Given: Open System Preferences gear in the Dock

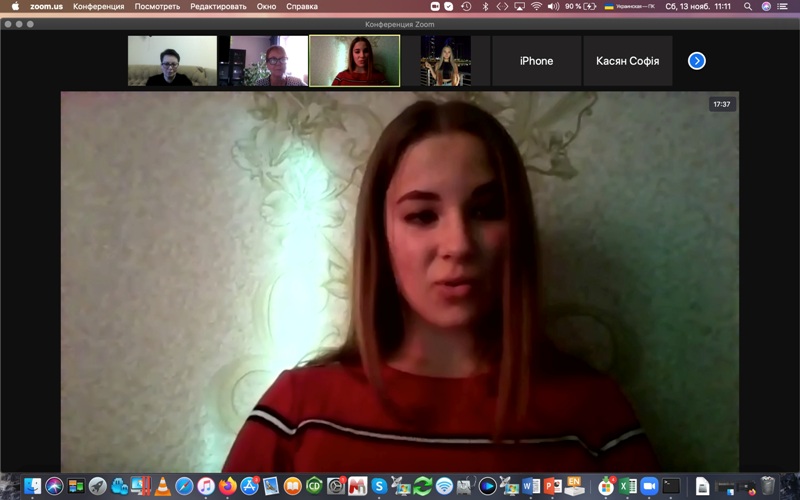Looking at the screenshot, I should point(336,486).
